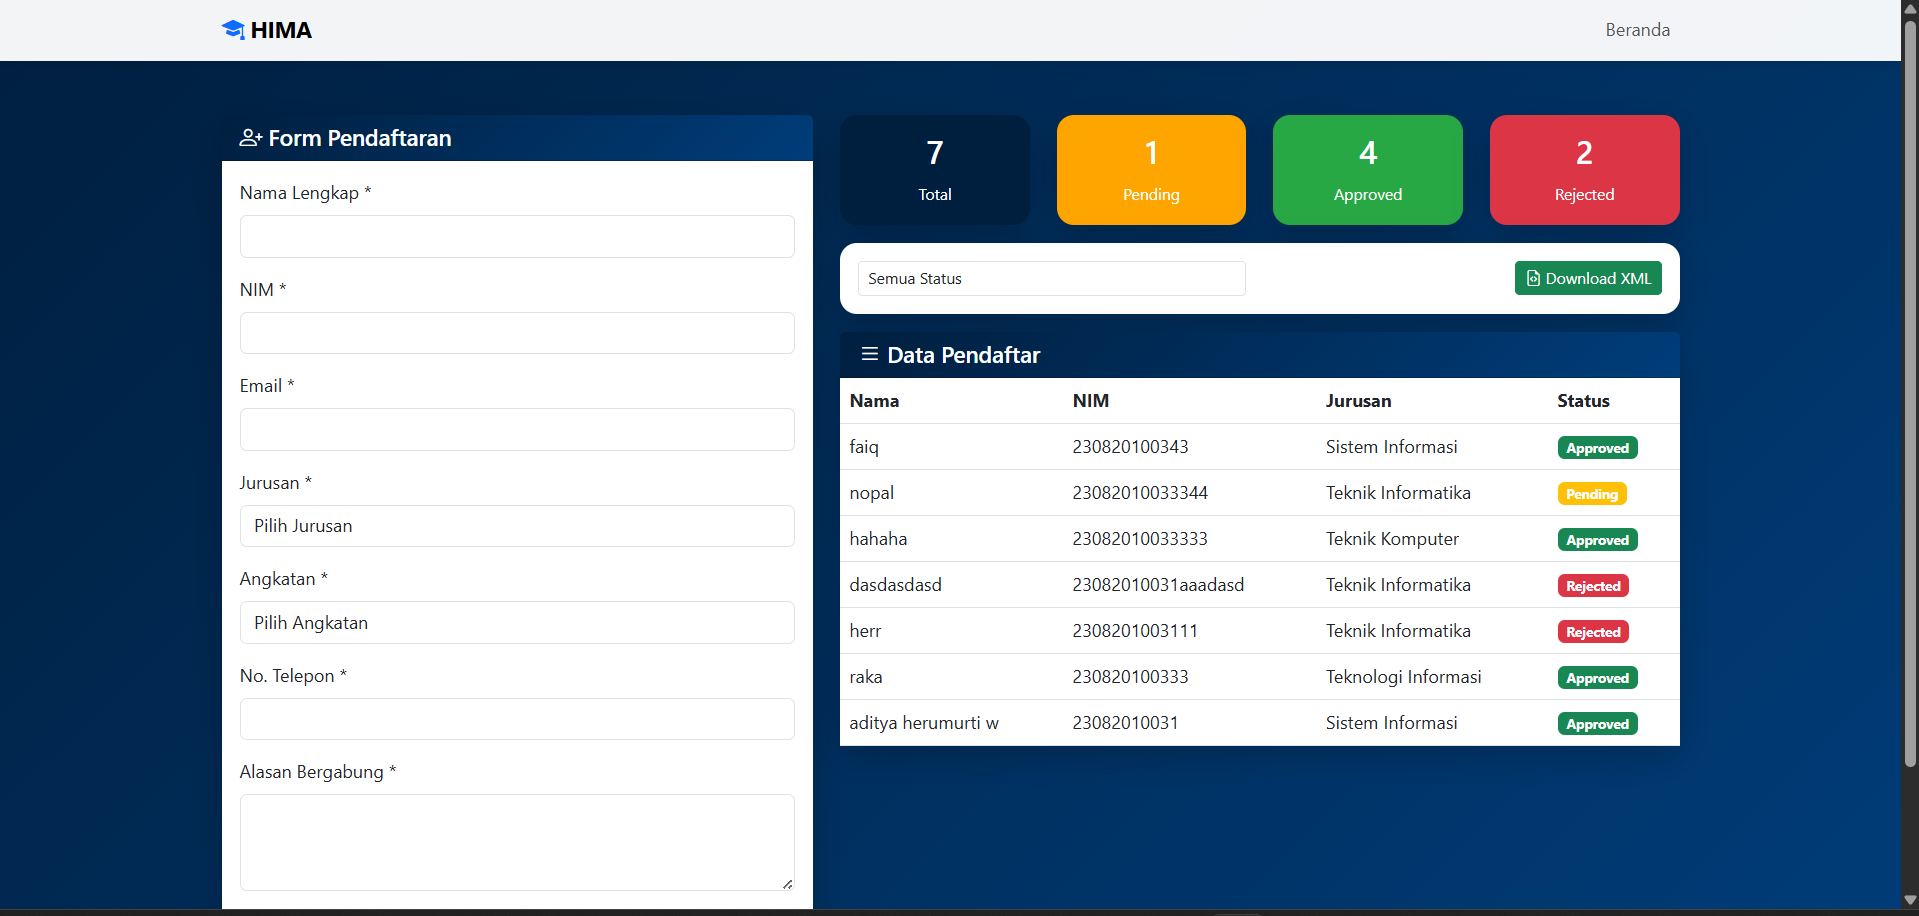Click the Approved badge next to faiq

coord(1596,447)
